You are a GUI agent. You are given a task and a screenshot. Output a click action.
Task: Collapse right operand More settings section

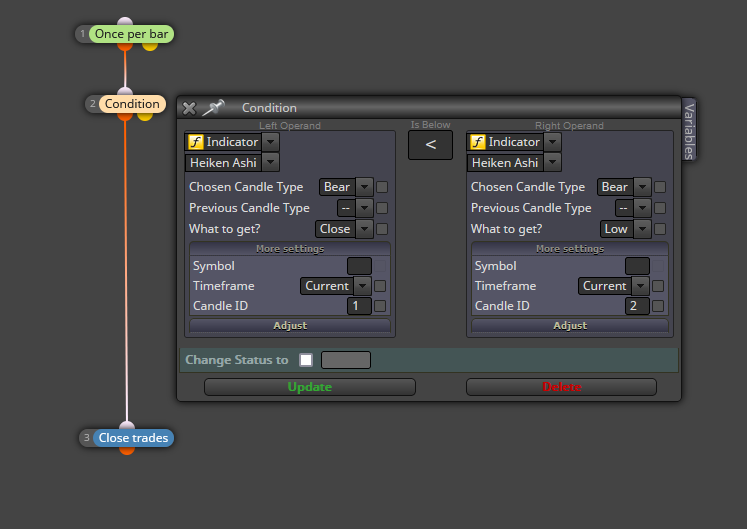point(570,249)
